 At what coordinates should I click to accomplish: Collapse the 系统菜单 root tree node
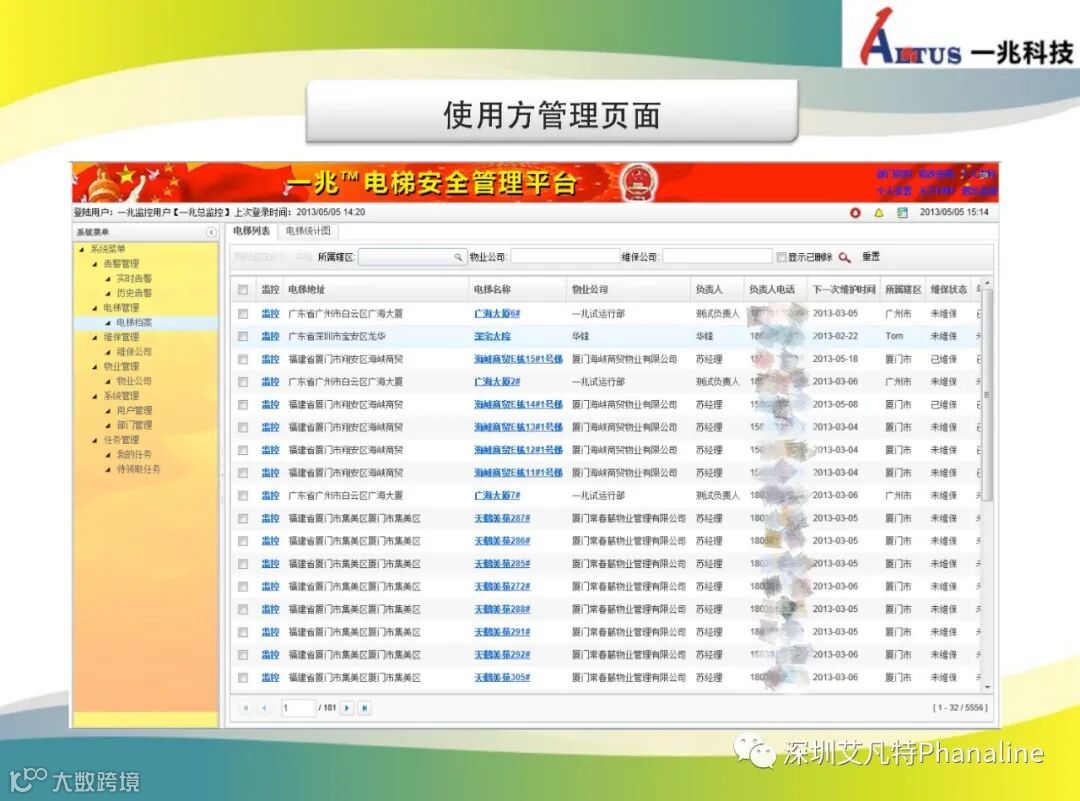click(x=82, y=249)
